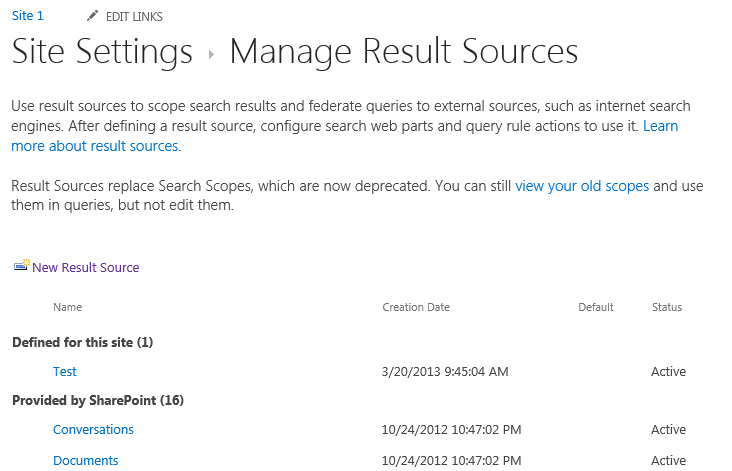Select the Default column header
Image resolution: width=732 pixels, height=471 pixels.
click(596, 307)
